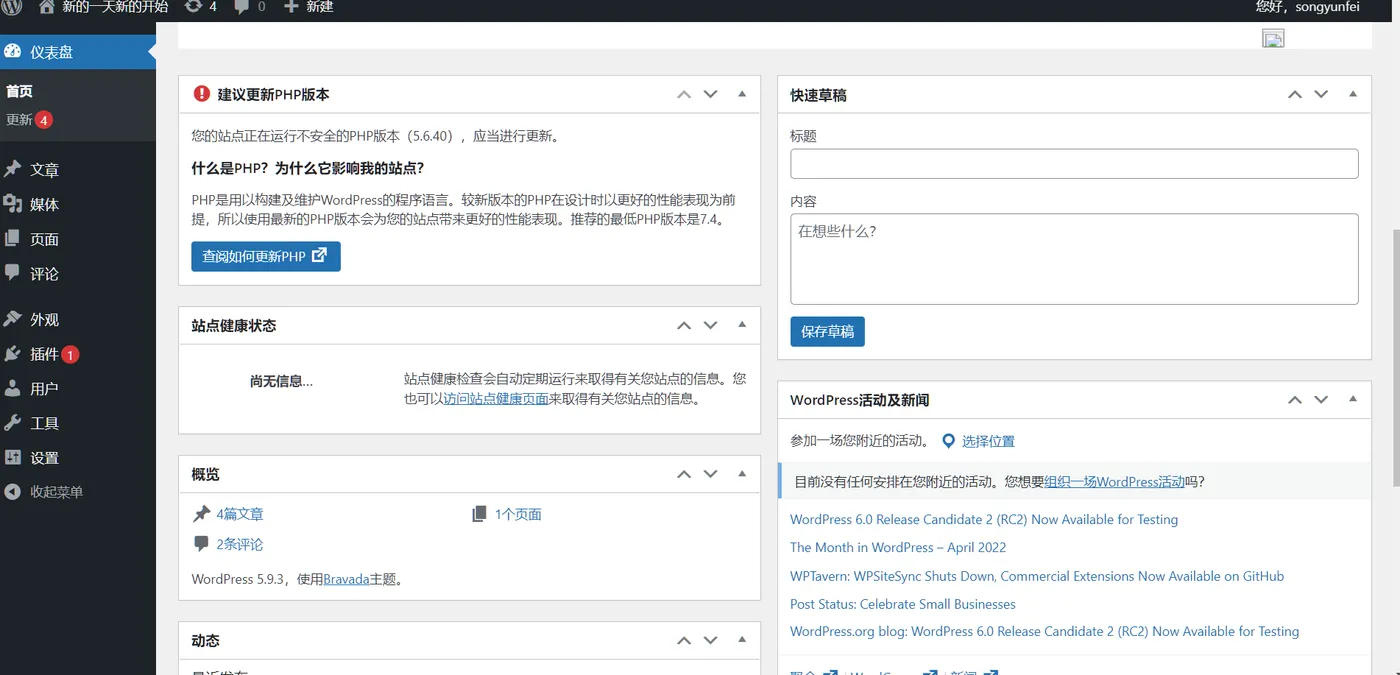The width and height of the screenshot is (1400, 675).
Task: Click the broken avatar image icon
Action: click(x=1273, y=39)
